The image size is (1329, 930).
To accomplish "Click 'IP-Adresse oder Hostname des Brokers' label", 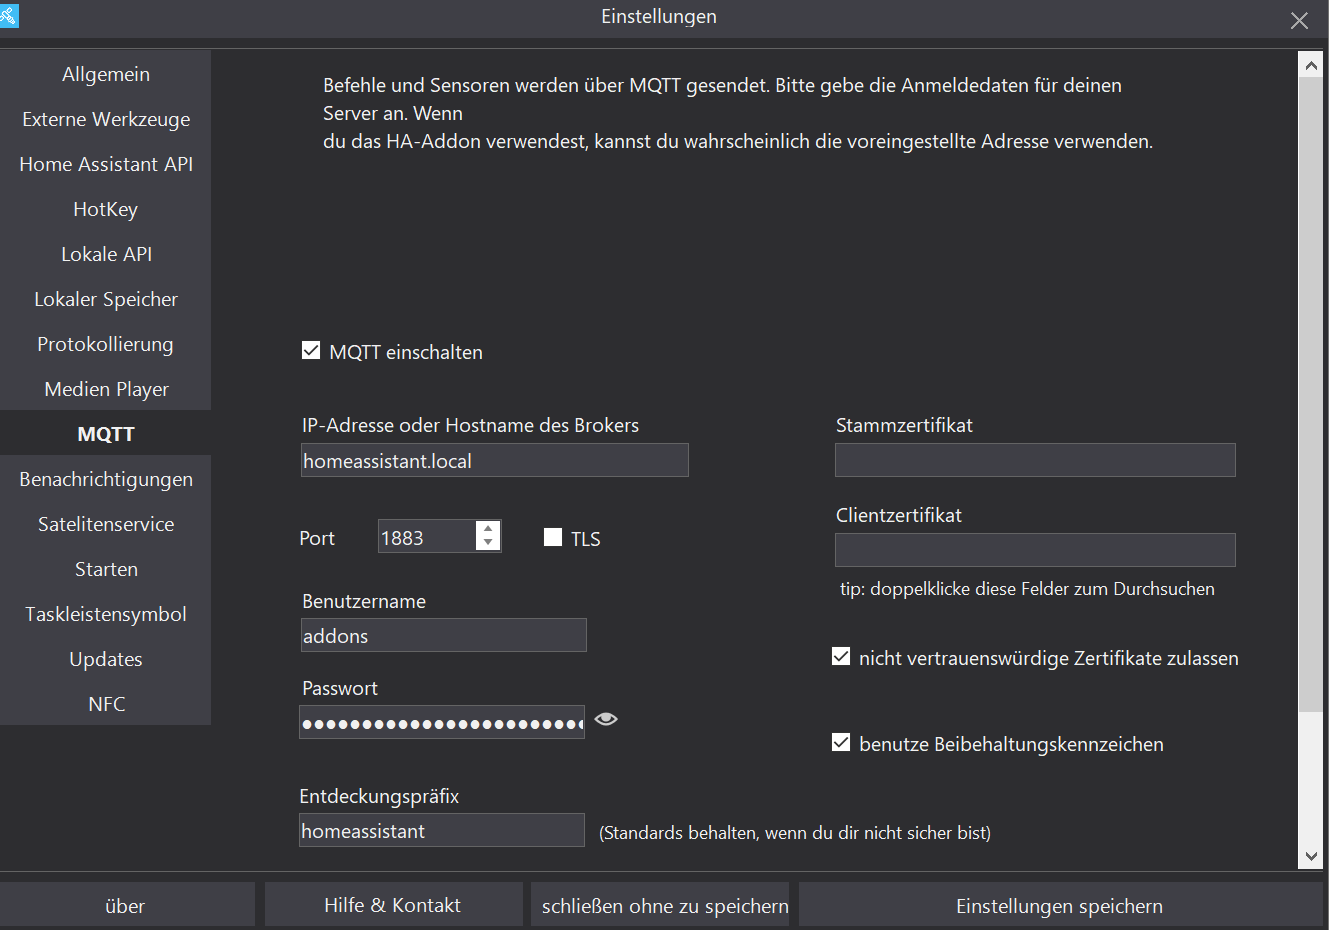I will (x=470, y=425).
